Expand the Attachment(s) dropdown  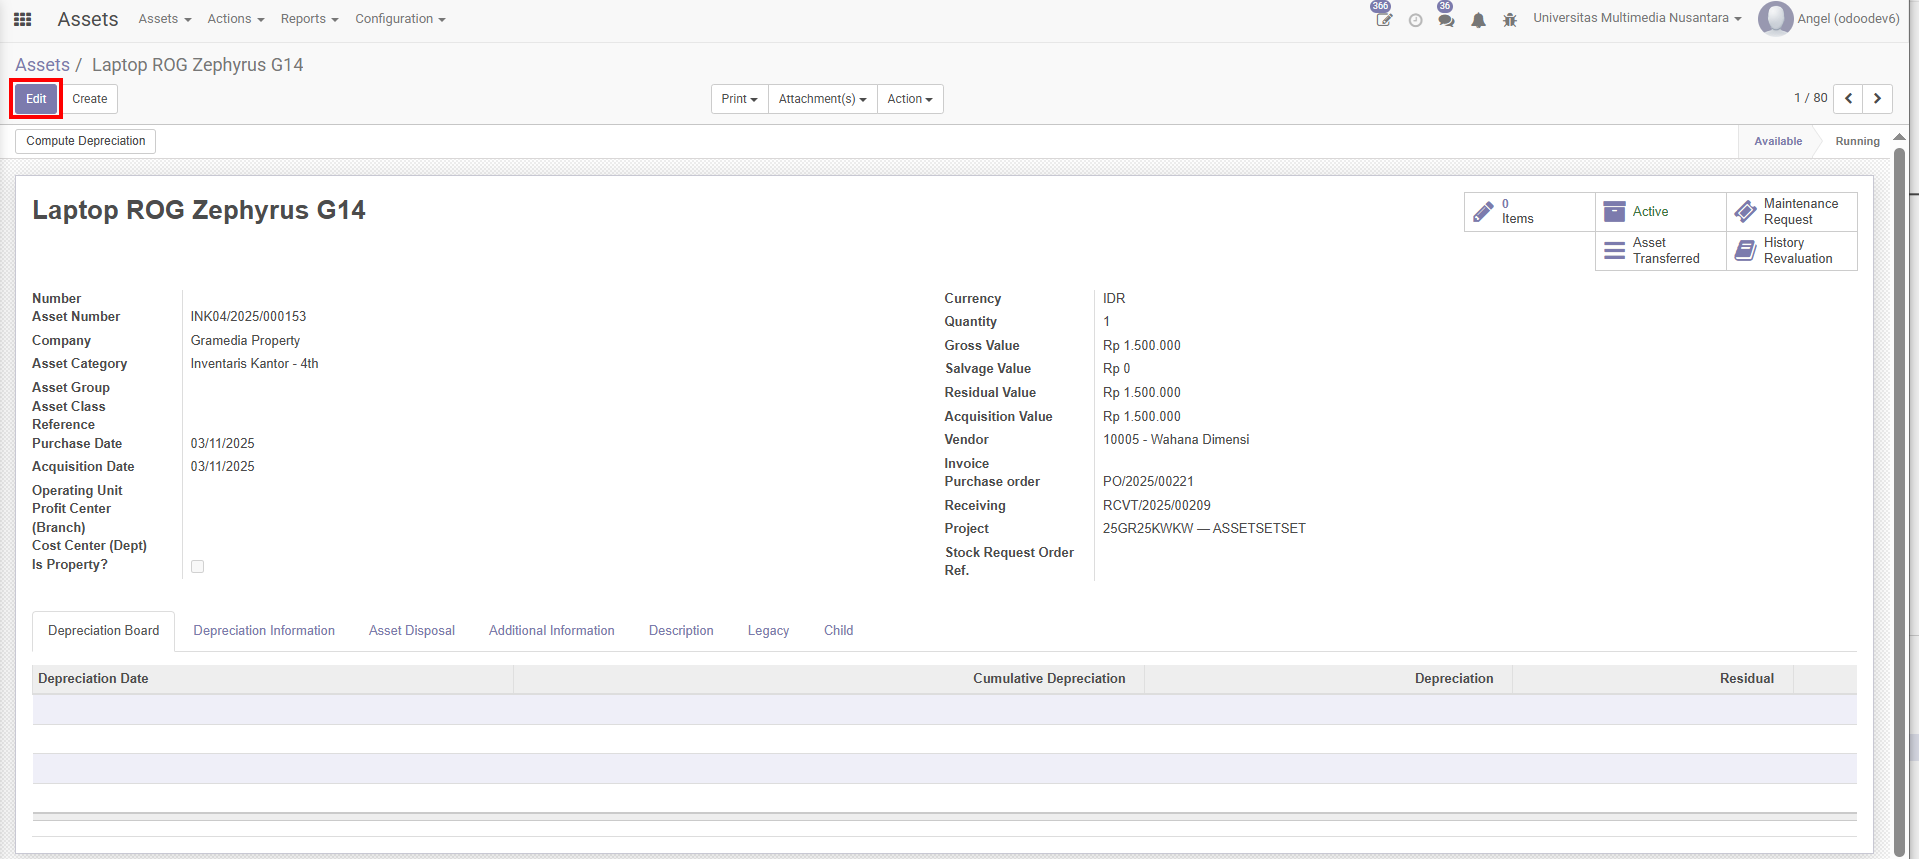[822, 99]
